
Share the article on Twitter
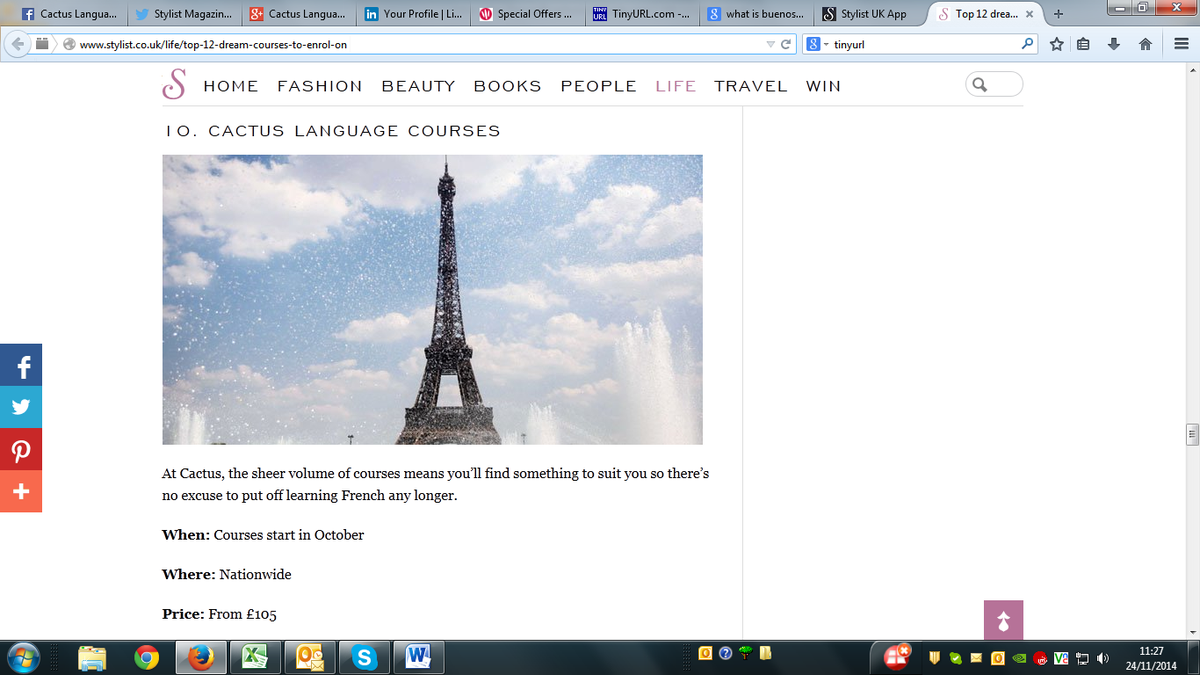(21, 409)
